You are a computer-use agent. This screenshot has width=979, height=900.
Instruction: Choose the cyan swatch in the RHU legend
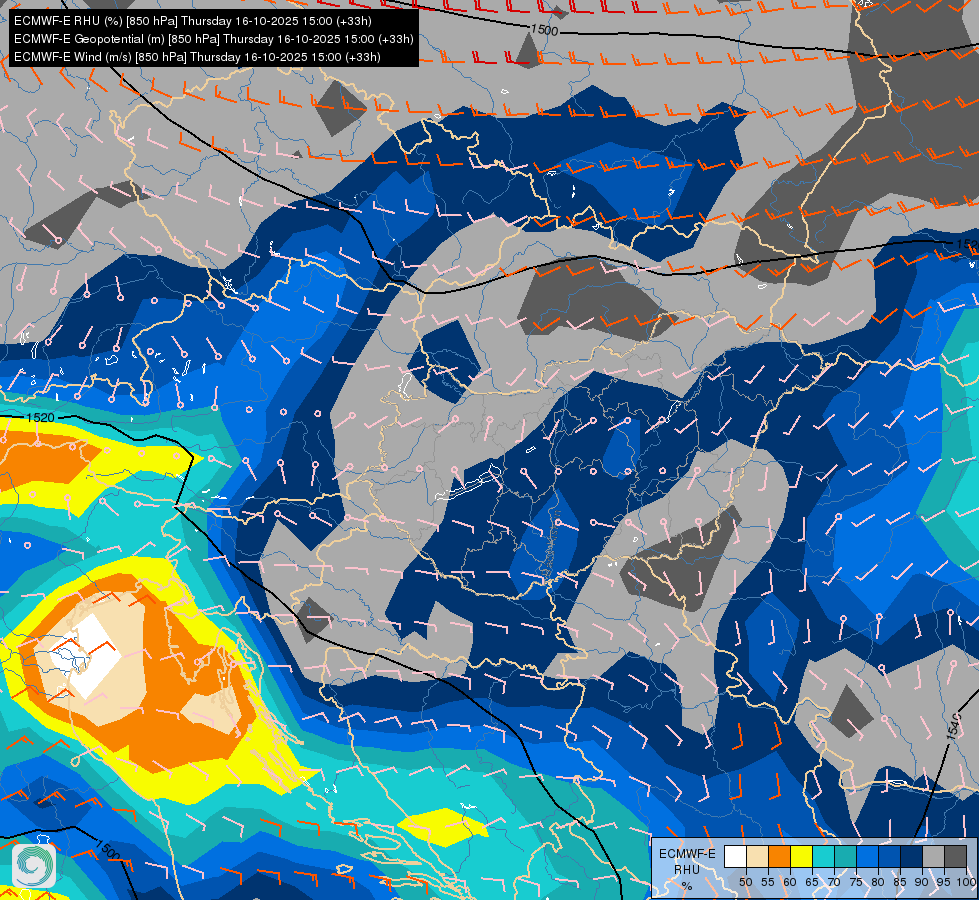tap(824, 856)
